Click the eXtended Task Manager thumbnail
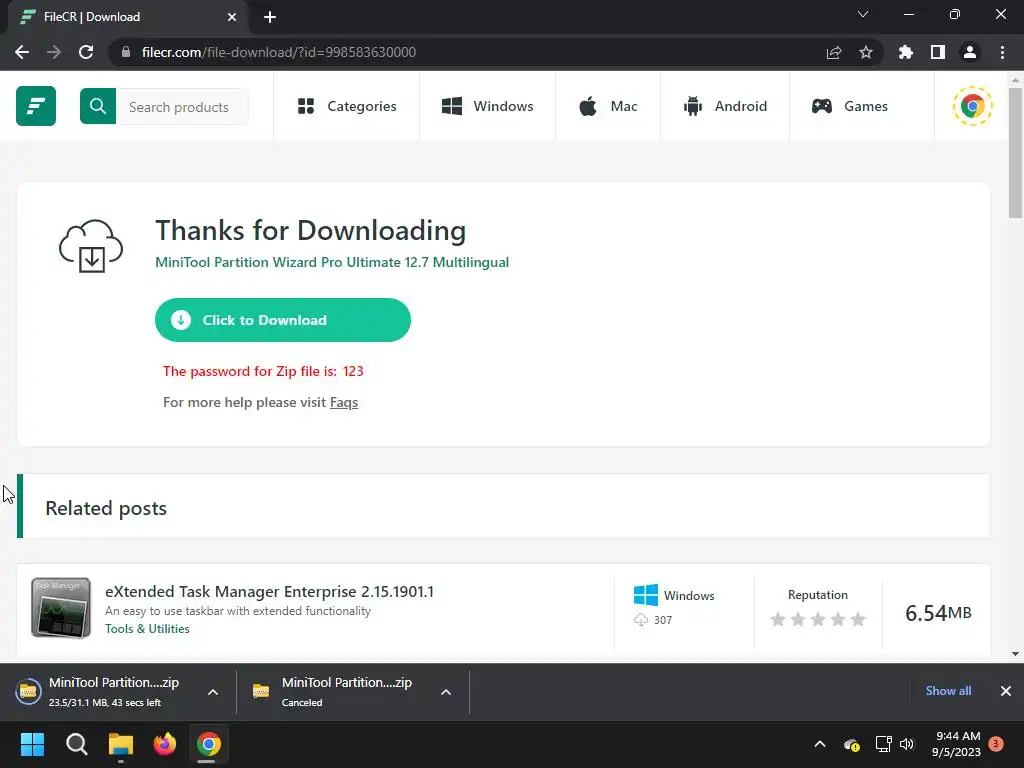Viewport: 1024px width, 768px height. pyautogui.click(x=61, y=608)
